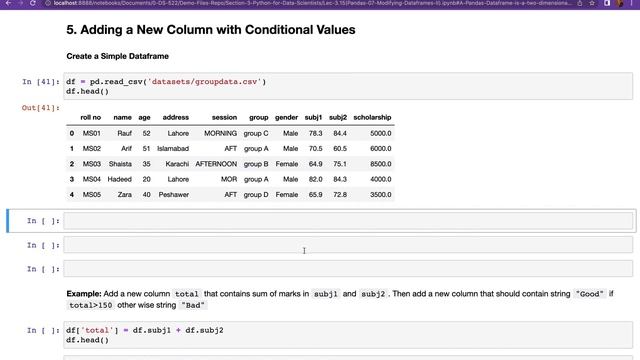This screenshot has width=640, height=360.
Task: Click the row index 4 cell
Action: click(x=72, y=195)
